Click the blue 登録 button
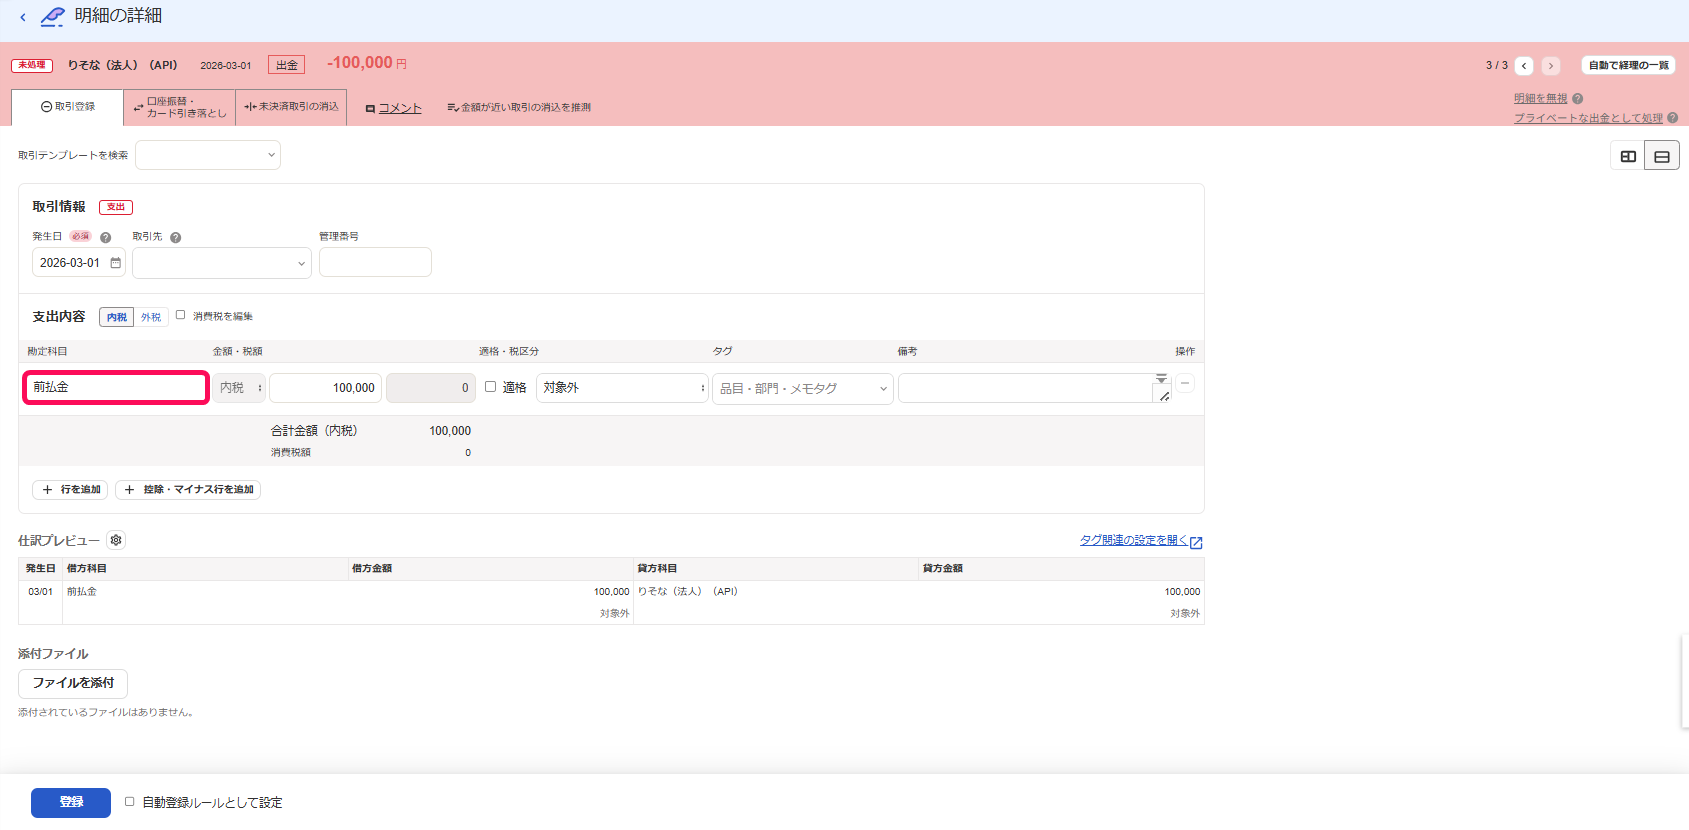The height and width of the screenshot is (830, 1689). coord(71,802)
